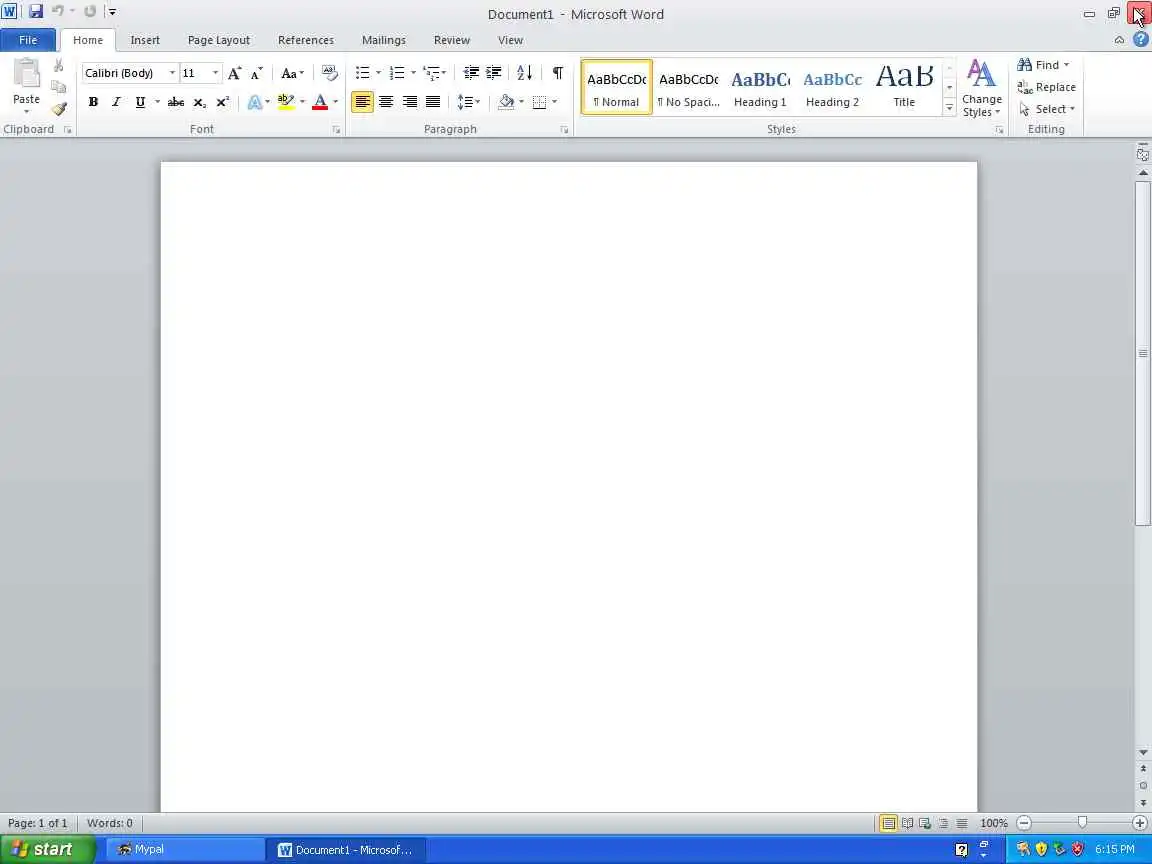The image size is (1152, 864).
Task: Click the Cut scissors icon
Action: pos(59,65)
